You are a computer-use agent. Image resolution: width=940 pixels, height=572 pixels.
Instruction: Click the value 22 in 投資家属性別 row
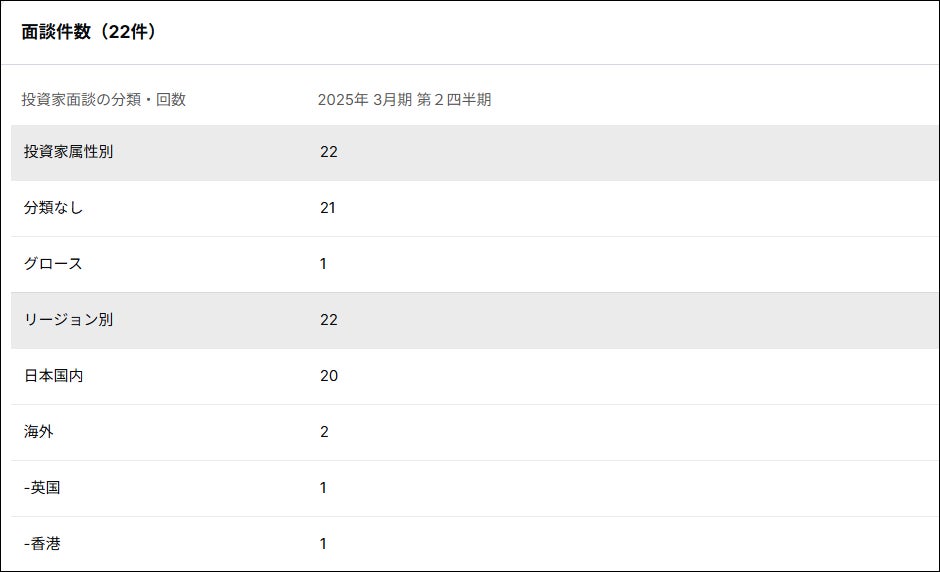tap(329, 152)
